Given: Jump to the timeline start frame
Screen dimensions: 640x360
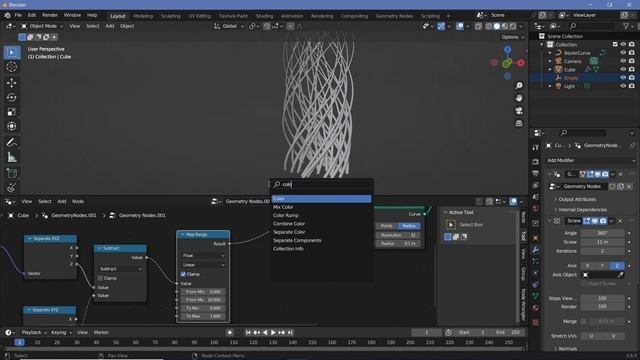Looking at the screenshot, I should [248, 332].
